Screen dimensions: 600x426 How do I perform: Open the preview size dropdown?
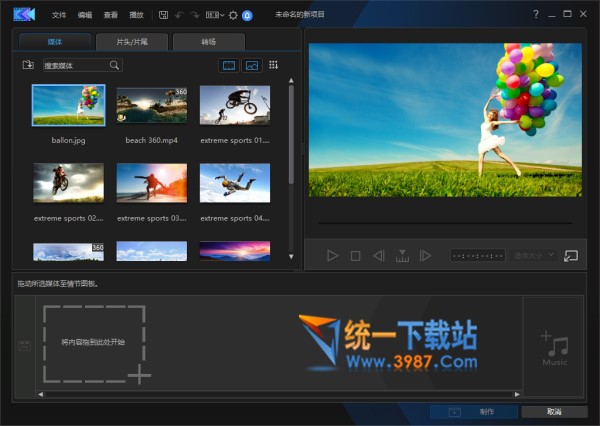(x=533, y=255)
